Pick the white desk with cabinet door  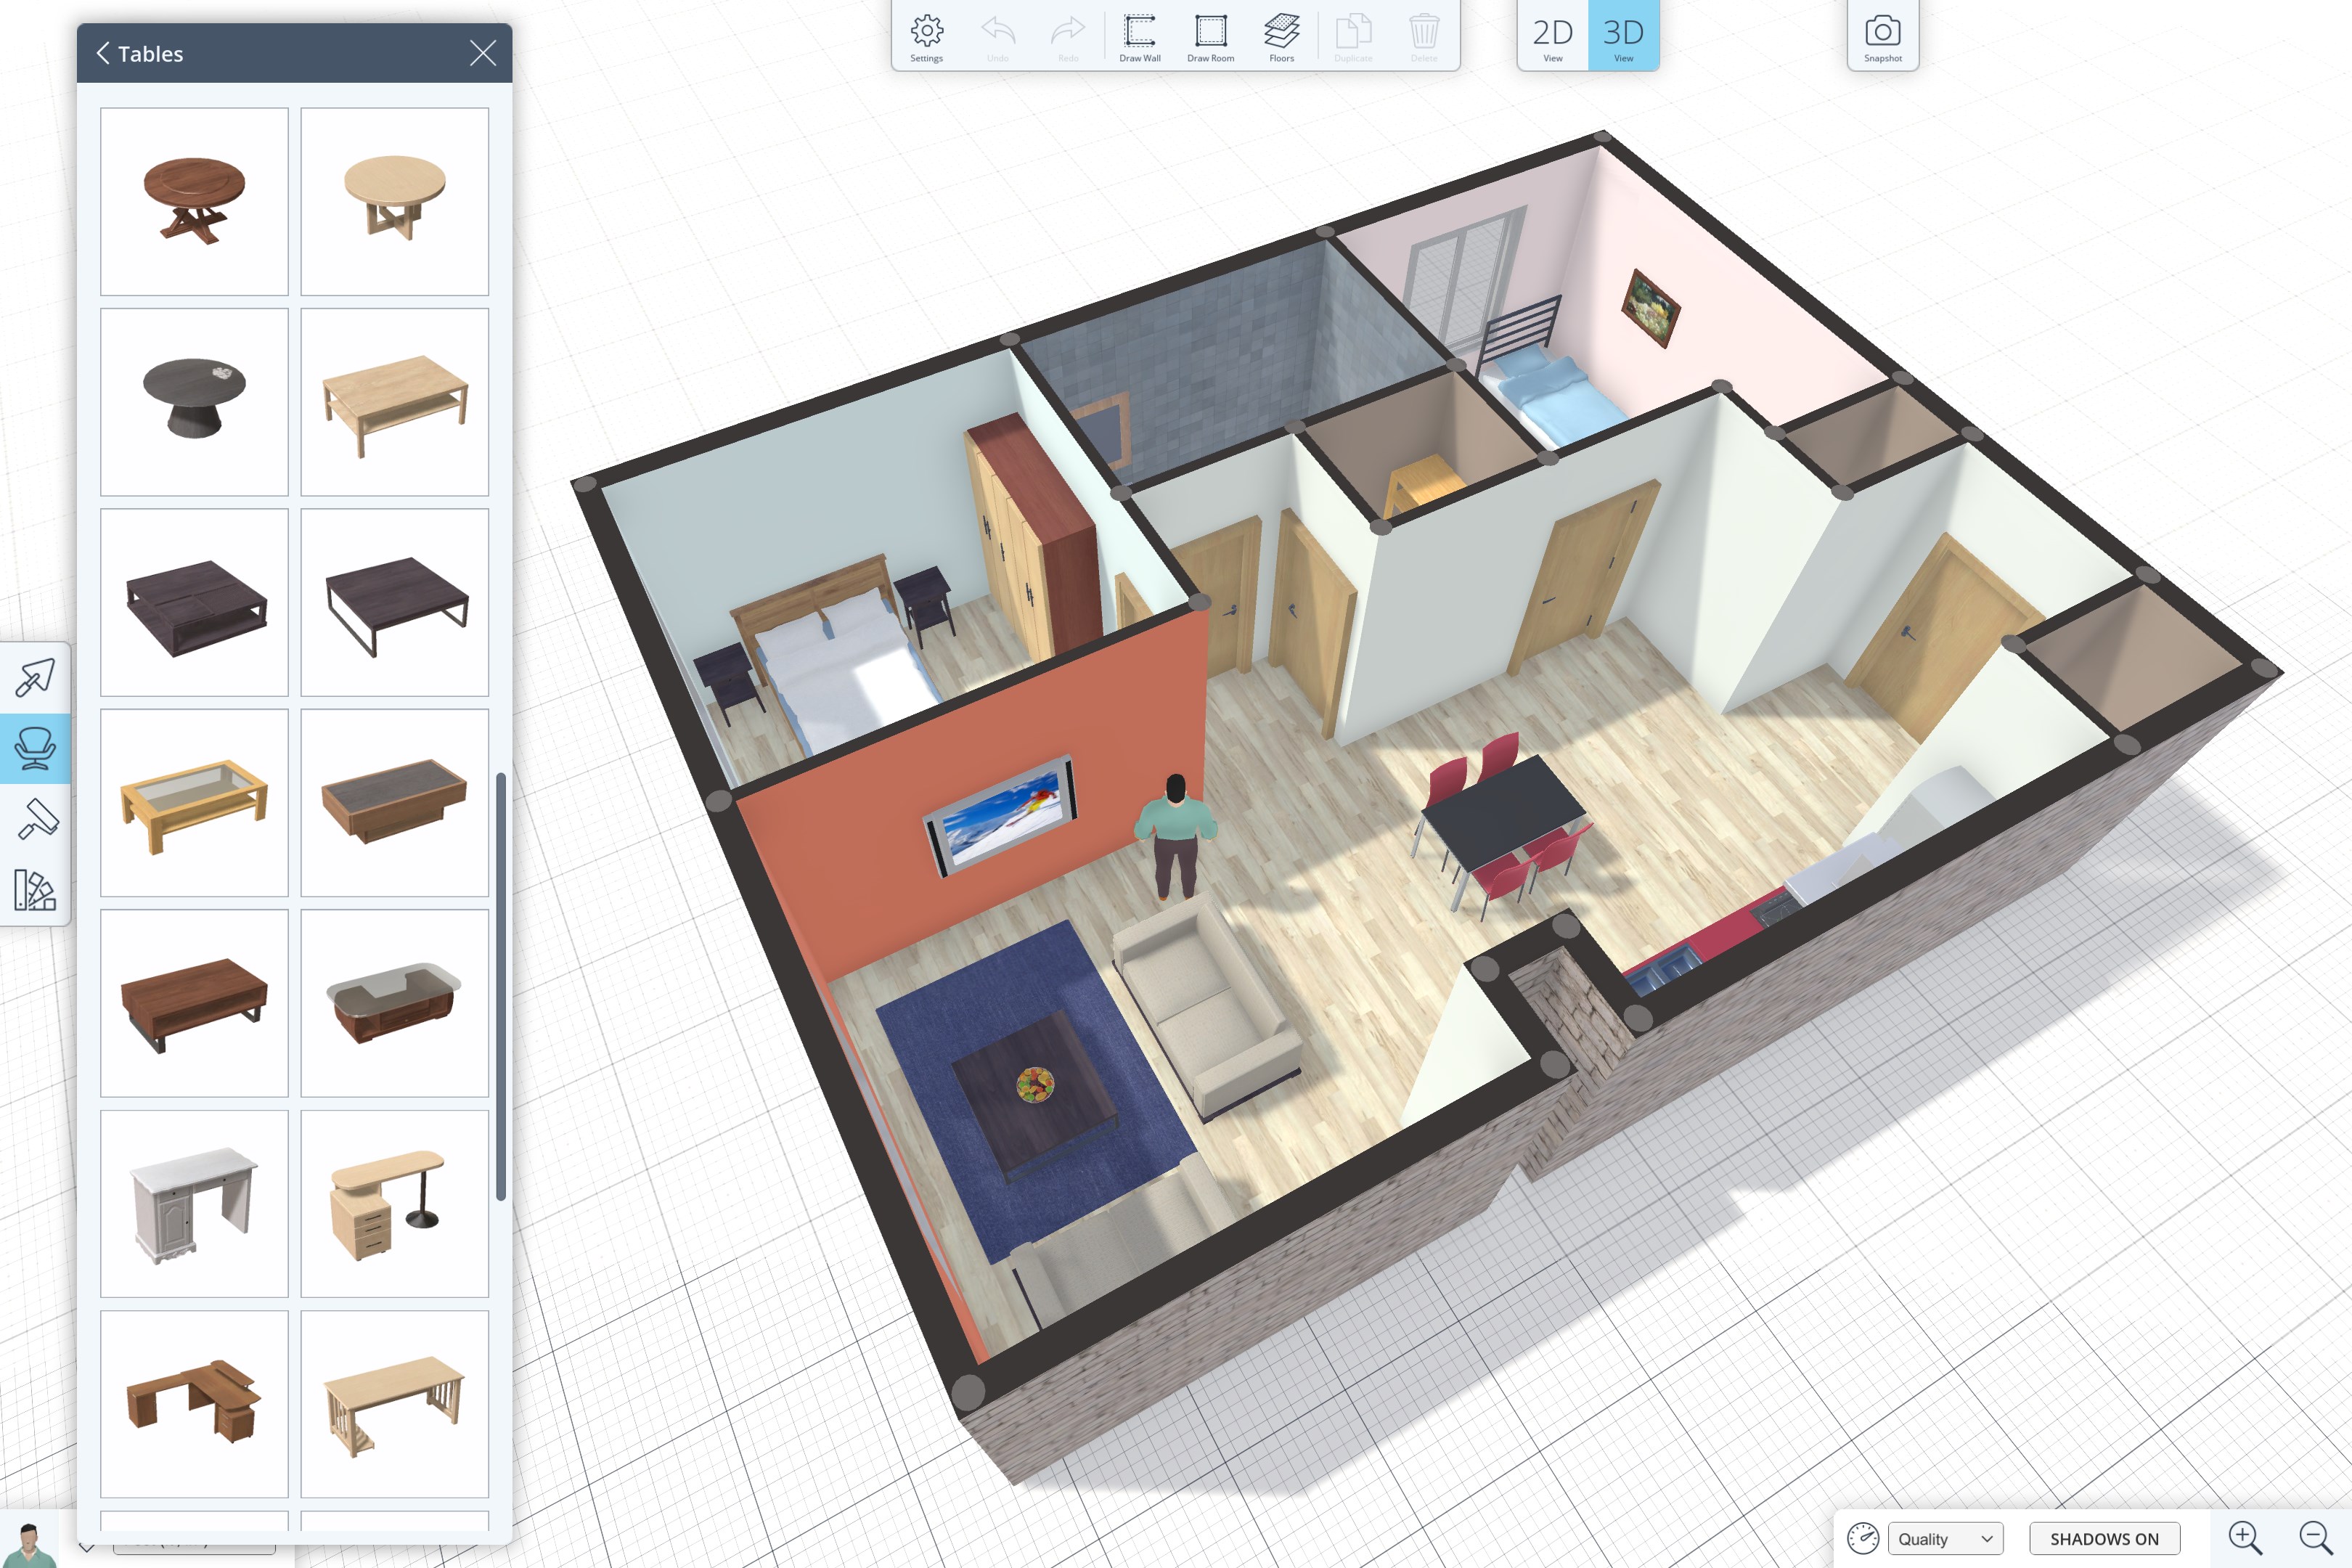(194, 1204)
